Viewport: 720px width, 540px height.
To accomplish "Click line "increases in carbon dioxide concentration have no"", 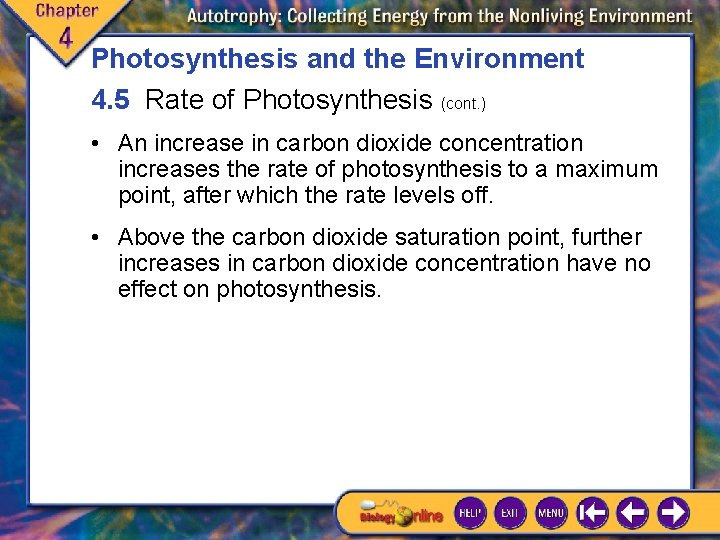I will [x=384, y=263].
